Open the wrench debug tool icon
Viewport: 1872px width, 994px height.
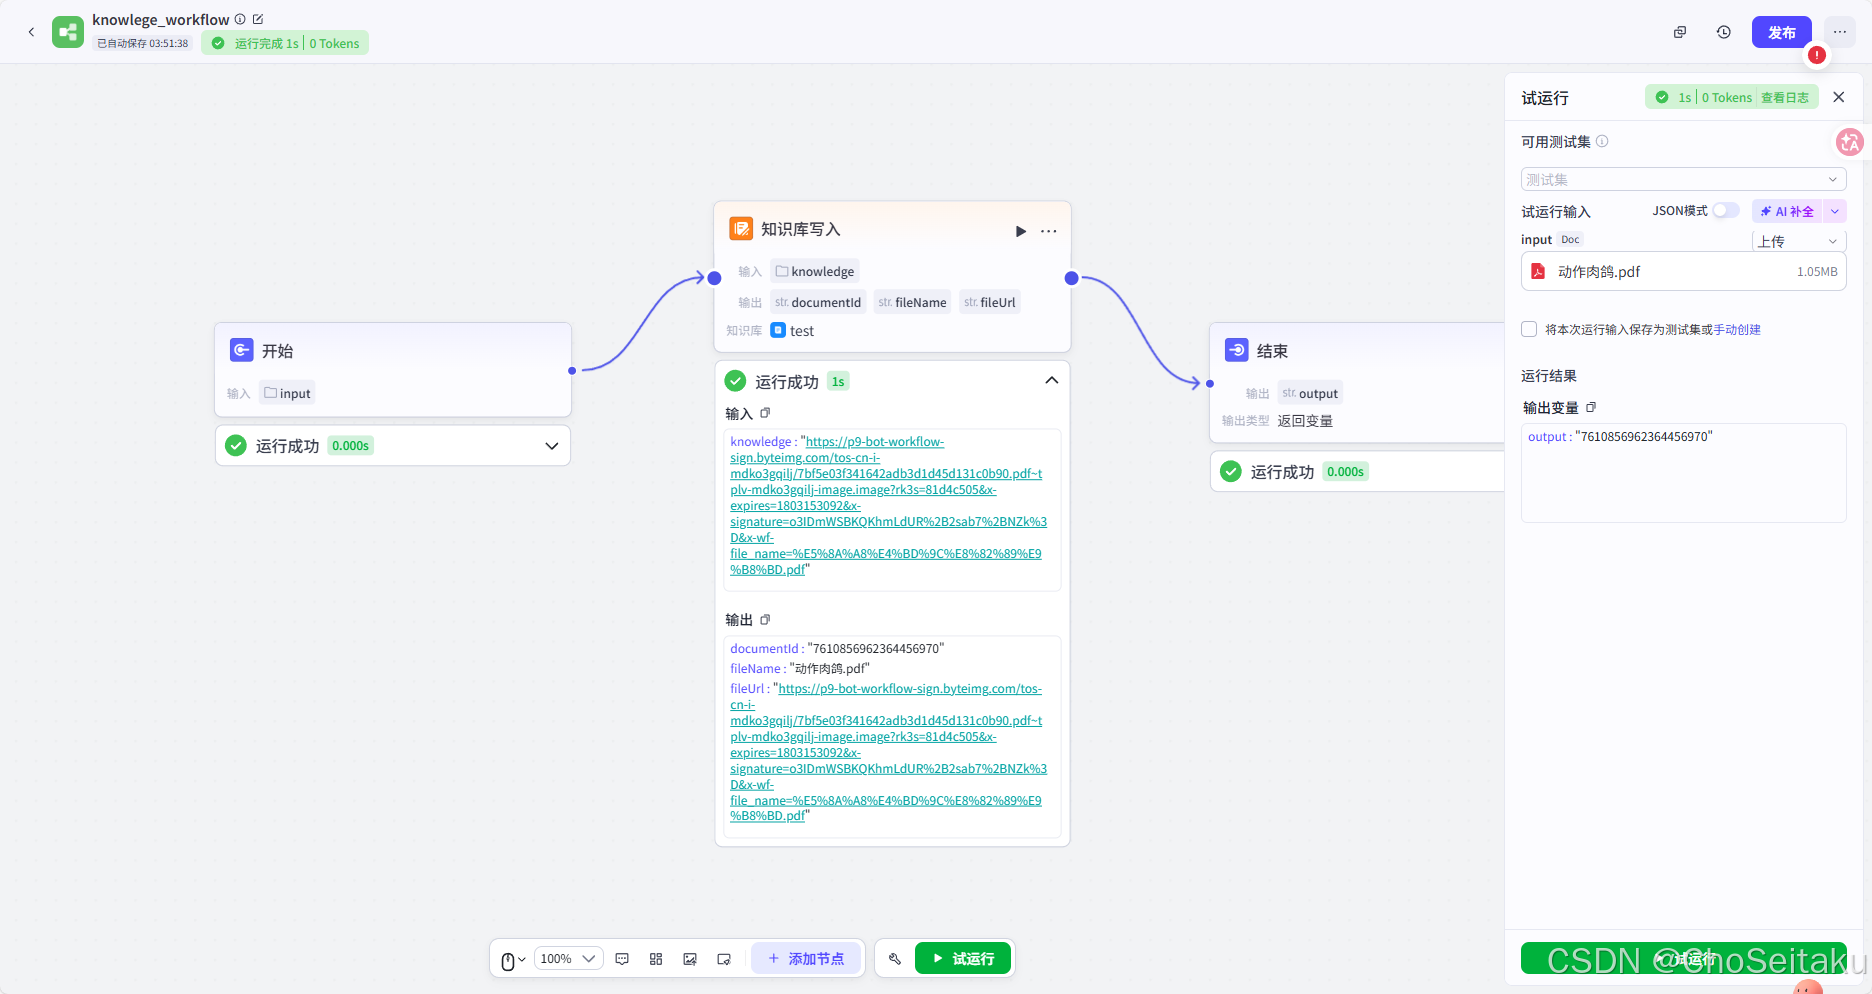(895, 959)
